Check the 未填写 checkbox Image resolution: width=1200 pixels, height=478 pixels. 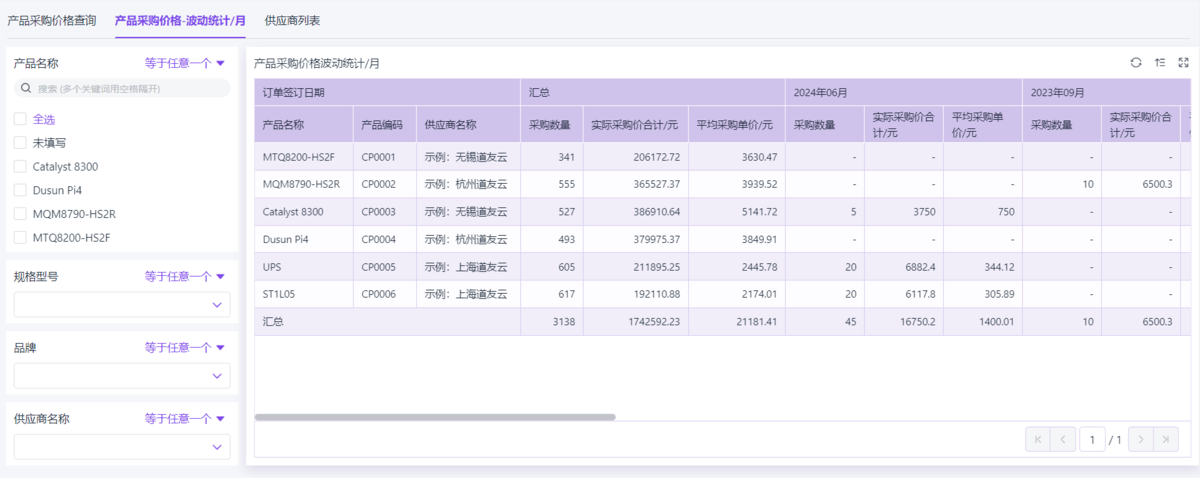click(20, 142)
